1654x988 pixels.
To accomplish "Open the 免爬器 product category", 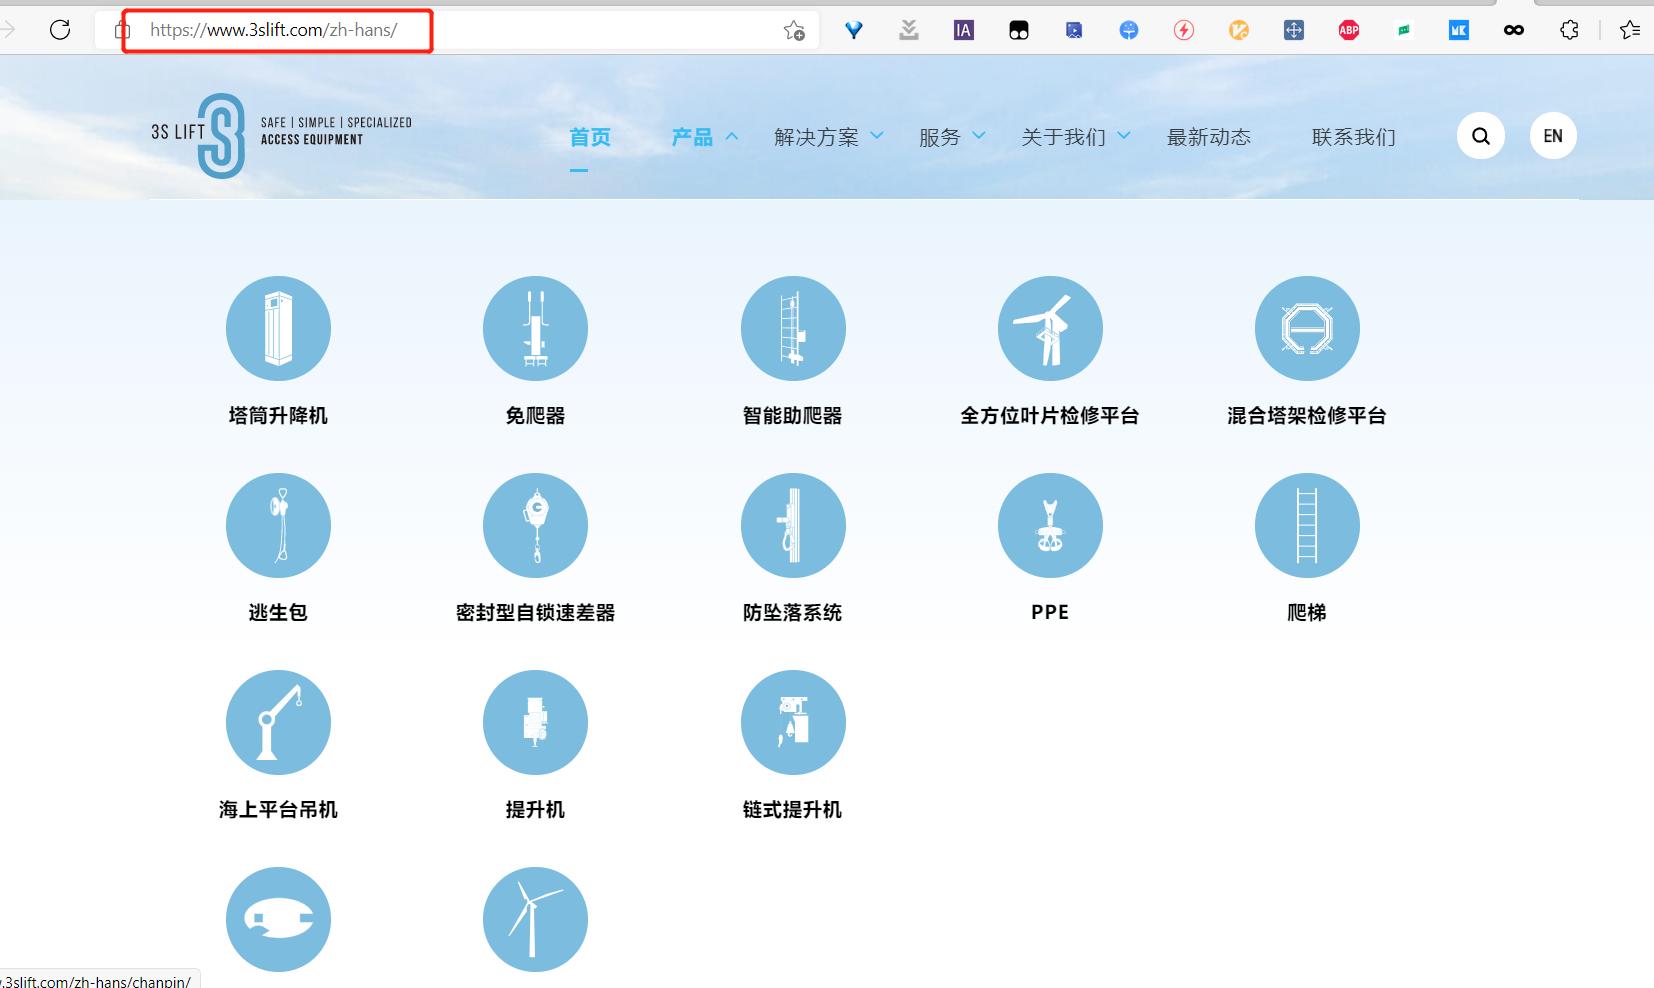I will point(536,328).
